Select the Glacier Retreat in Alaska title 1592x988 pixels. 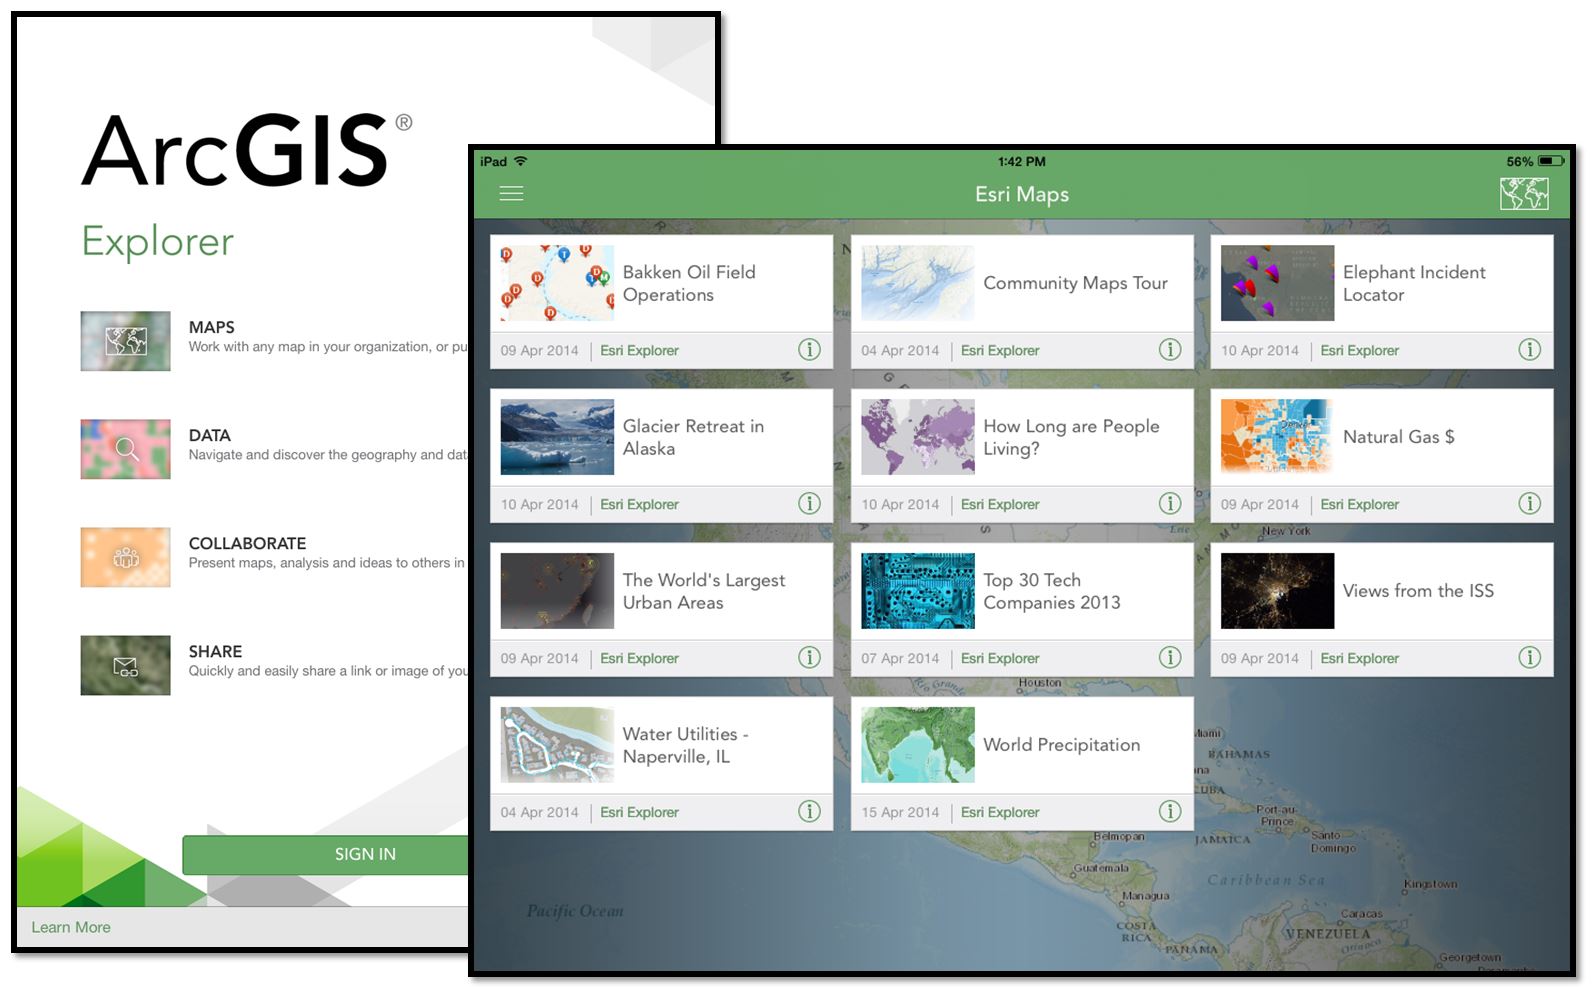point(693,437)
